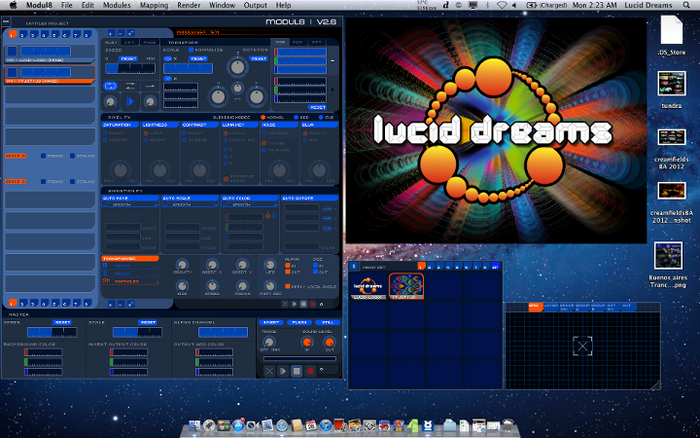Toggle the Alpha In checkbox in Particles
This screenshot has width=700, height=438.
pos(288,266)
